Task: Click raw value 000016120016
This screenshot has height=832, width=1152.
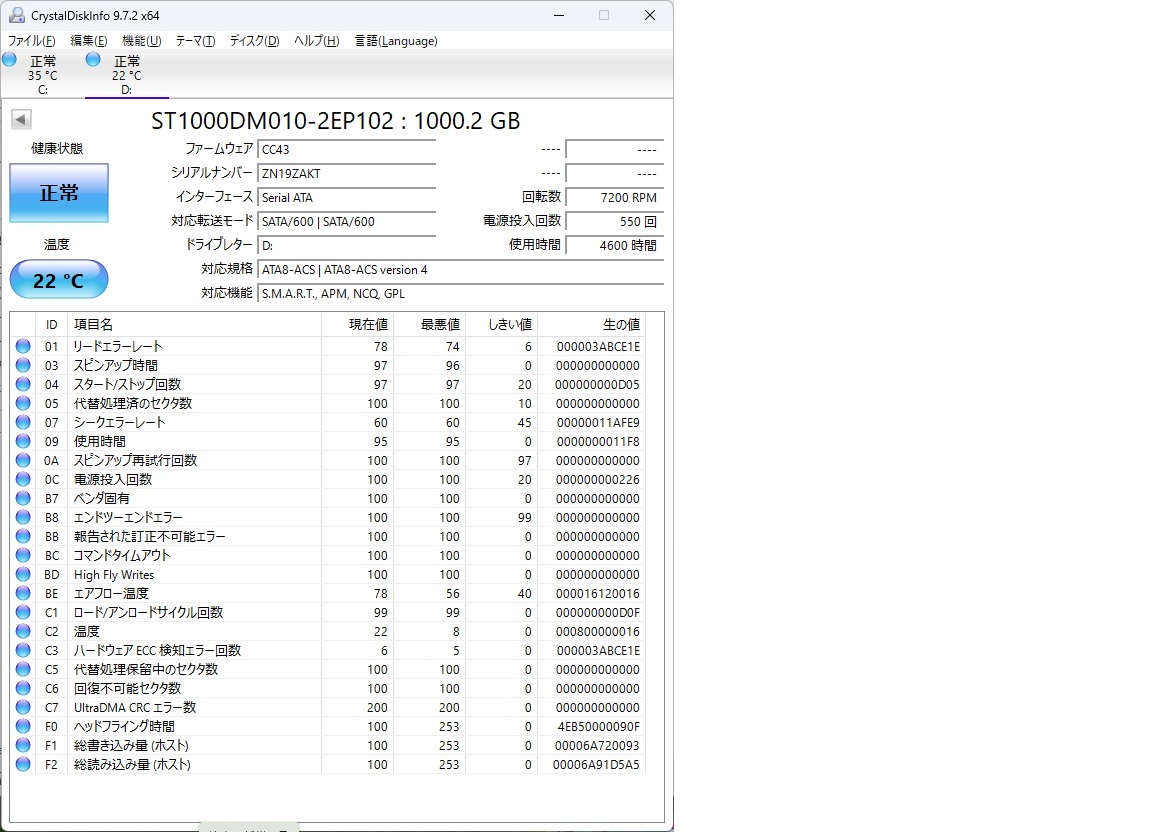Action: [x=597, y=593]
